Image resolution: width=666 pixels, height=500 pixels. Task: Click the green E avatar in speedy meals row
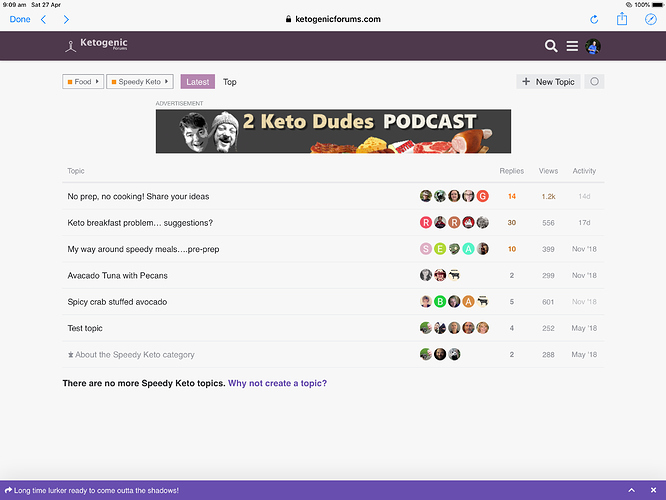(x=440, y=249)
